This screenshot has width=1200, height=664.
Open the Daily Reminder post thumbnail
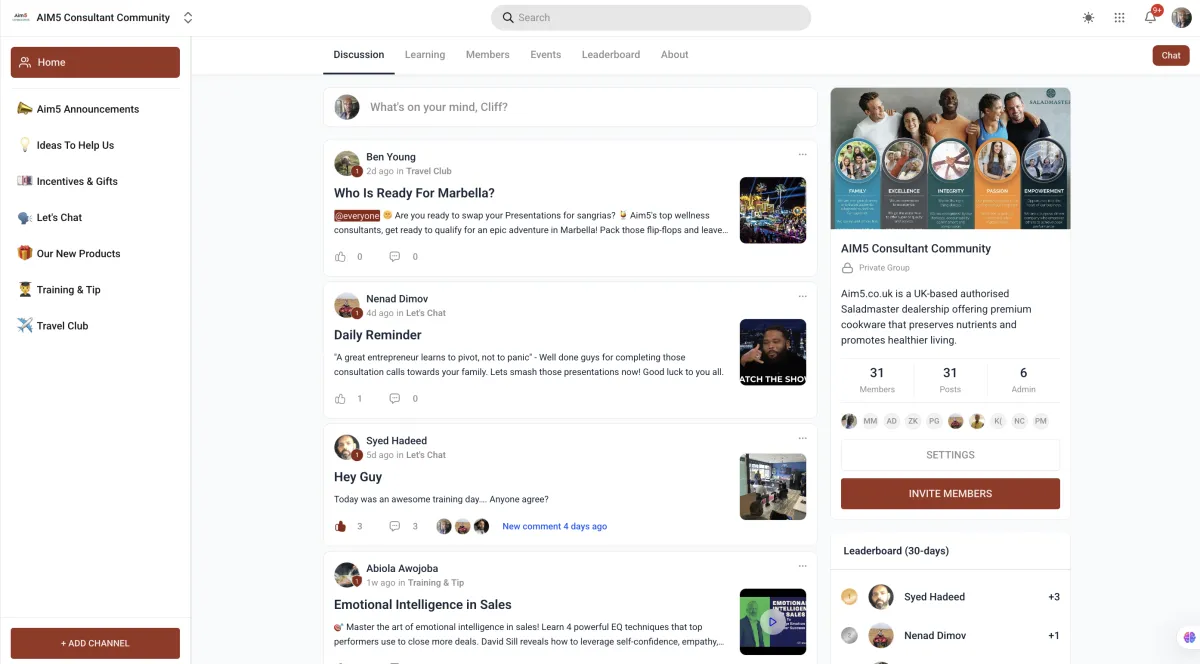coord(773,352)
